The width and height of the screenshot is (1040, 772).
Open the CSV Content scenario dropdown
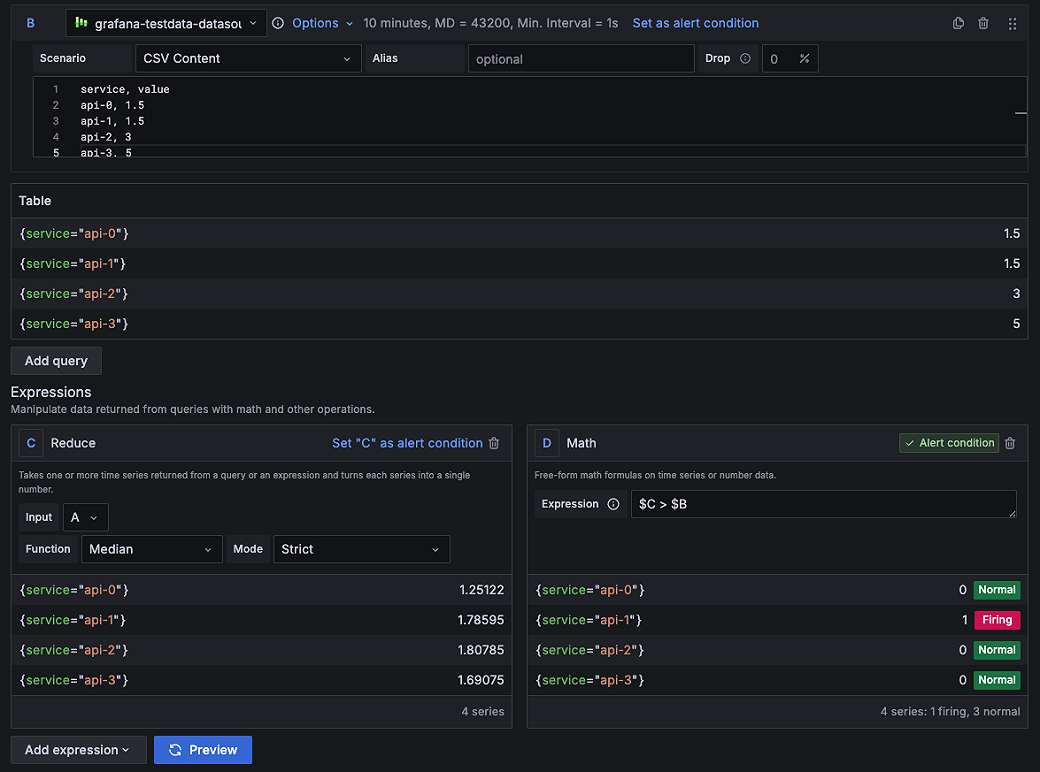point(247,58)
